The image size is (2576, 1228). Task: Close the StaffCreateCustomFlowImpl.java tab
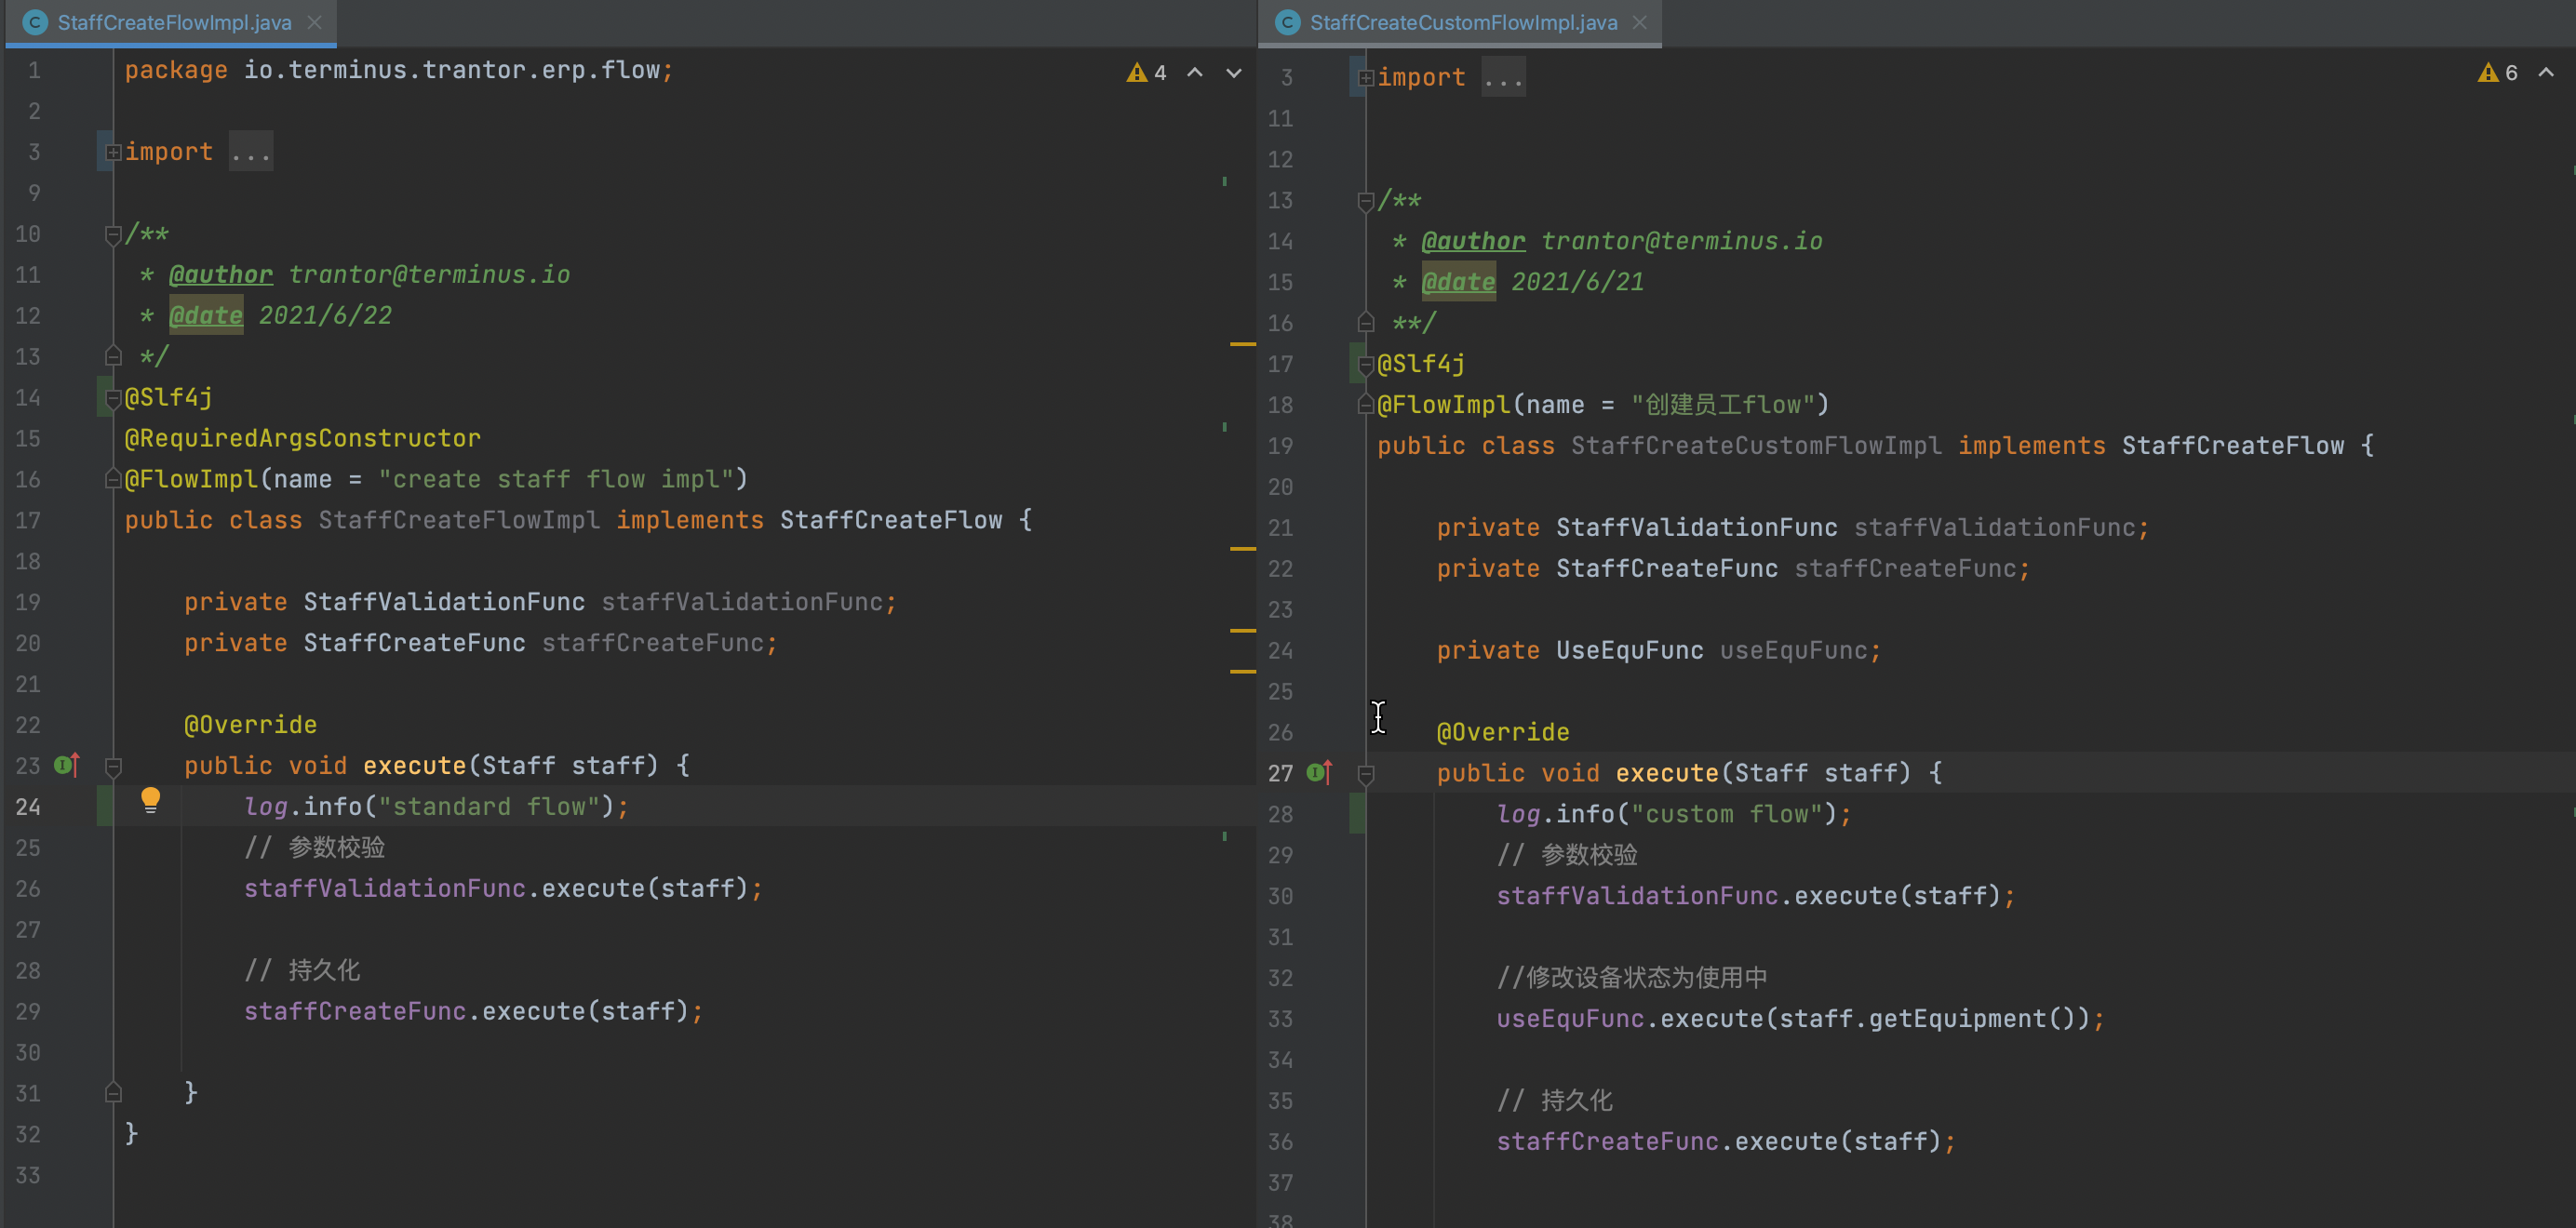[x=1639, y=21]
